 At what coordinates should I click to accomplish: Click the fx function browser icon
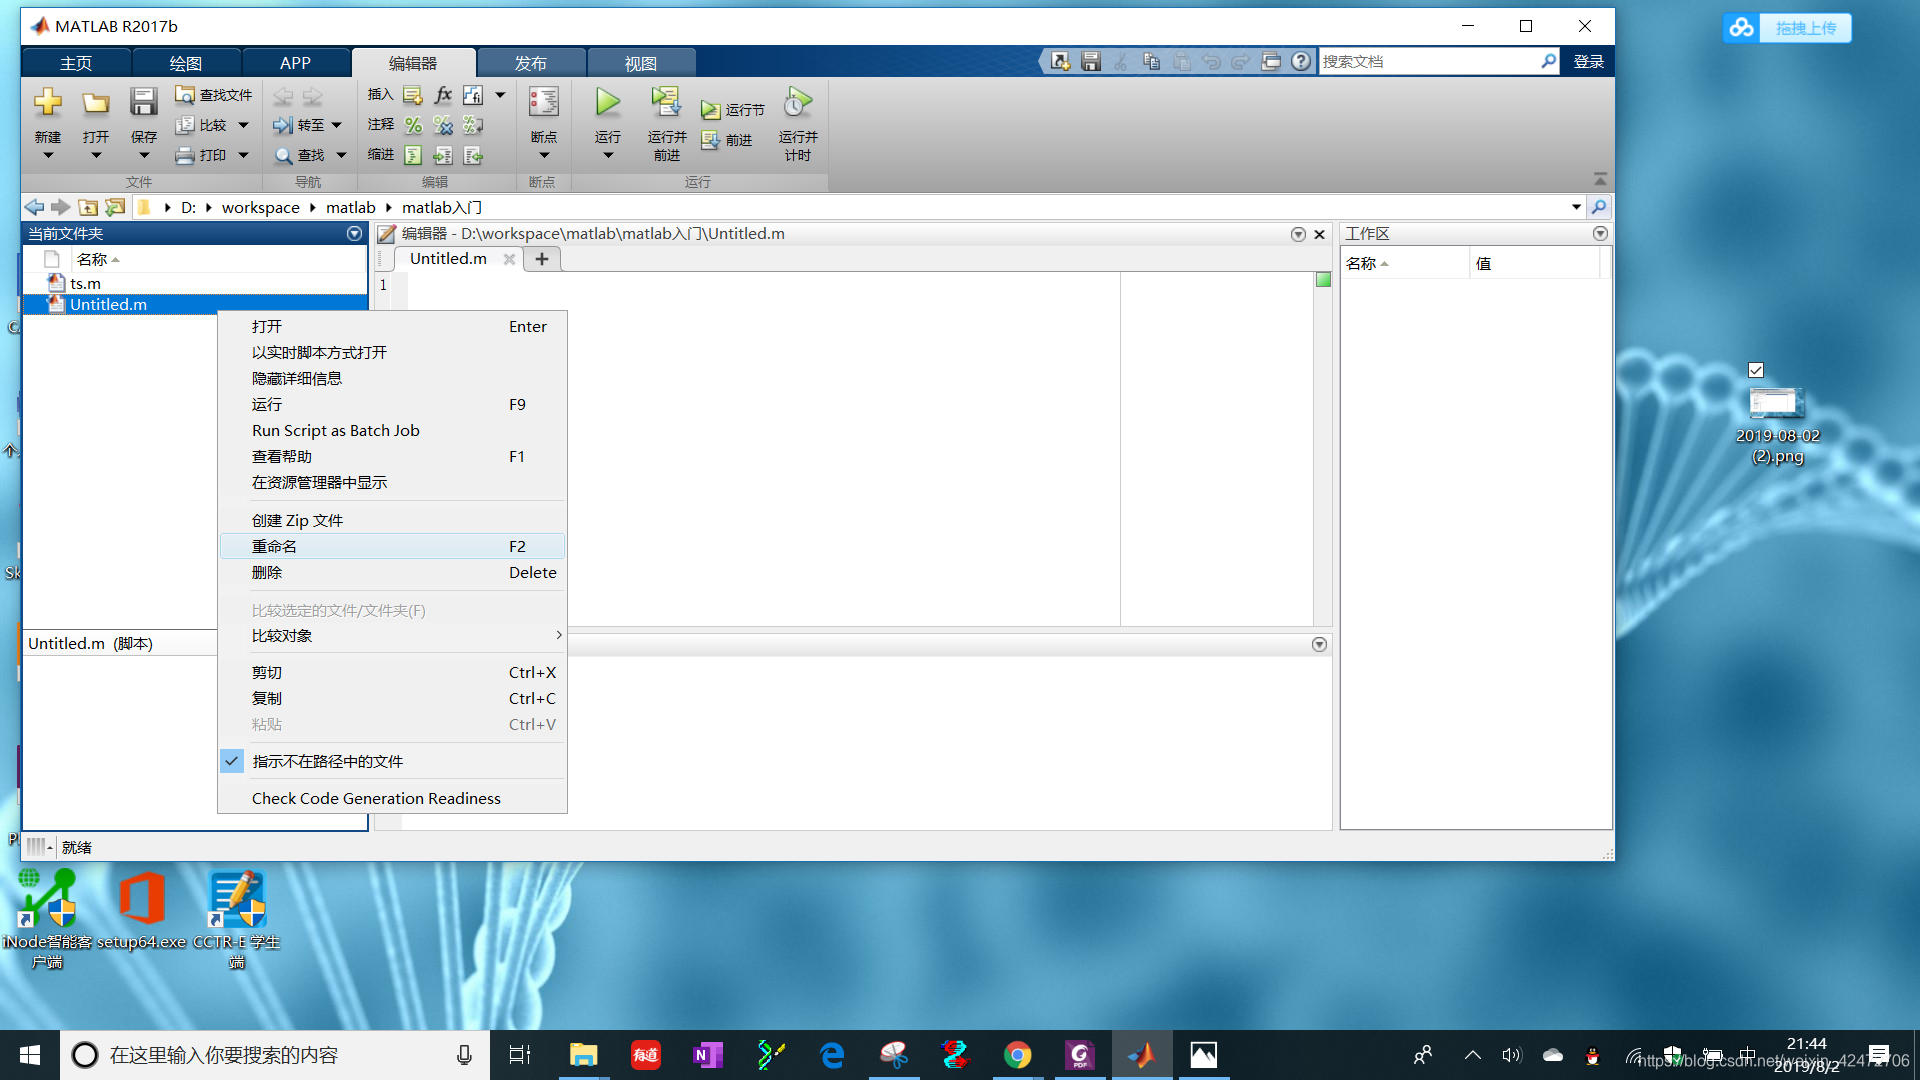pyautogui.click(x=443, y=95)
